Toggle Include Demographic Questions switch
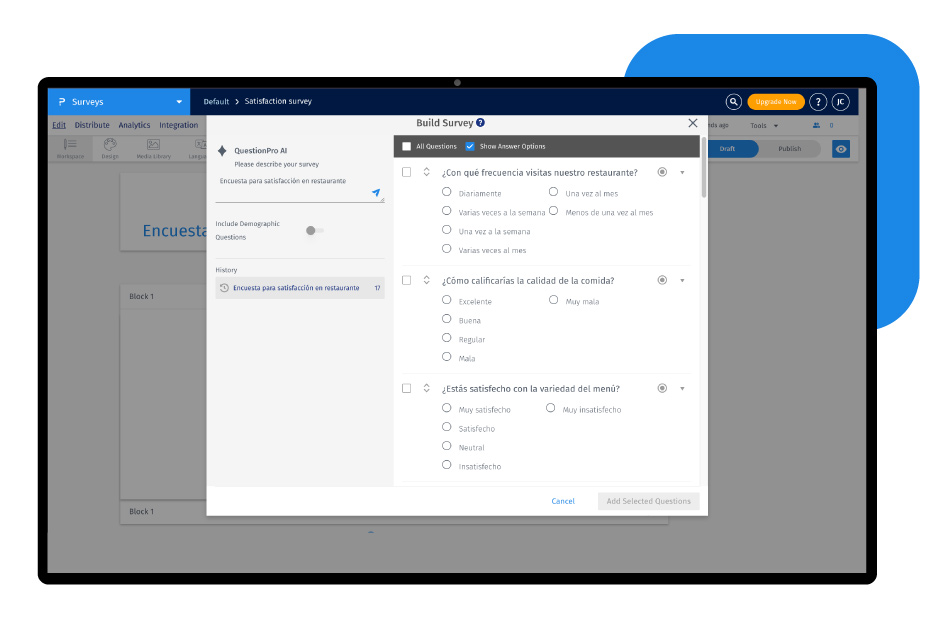Image resolution: width=941 pixels, height=626 pixels. (314, 230)
